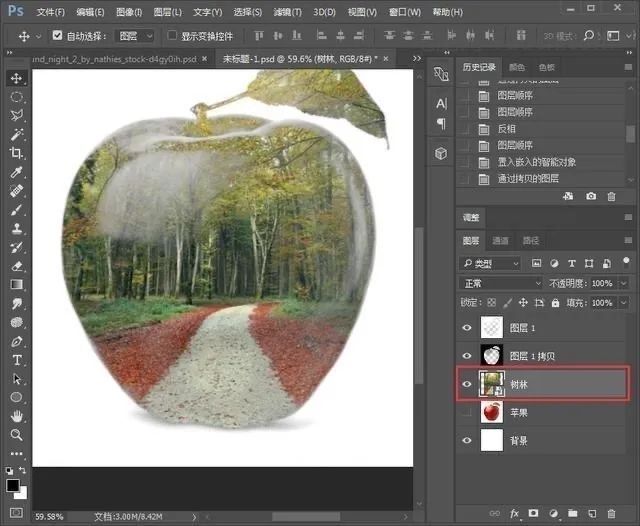Image resolution: width=640 pixels, height=526 pixels.
Task: Toggle the 自动选择 checkbox
Action: [x=58, y=35]
